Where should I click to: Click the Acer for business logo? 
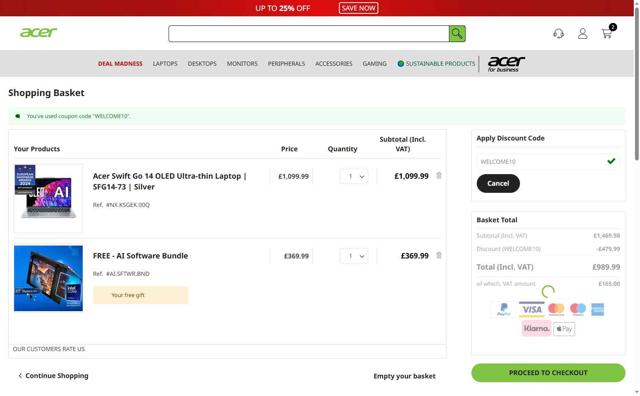pyautogui.click(x=506, y=64)
